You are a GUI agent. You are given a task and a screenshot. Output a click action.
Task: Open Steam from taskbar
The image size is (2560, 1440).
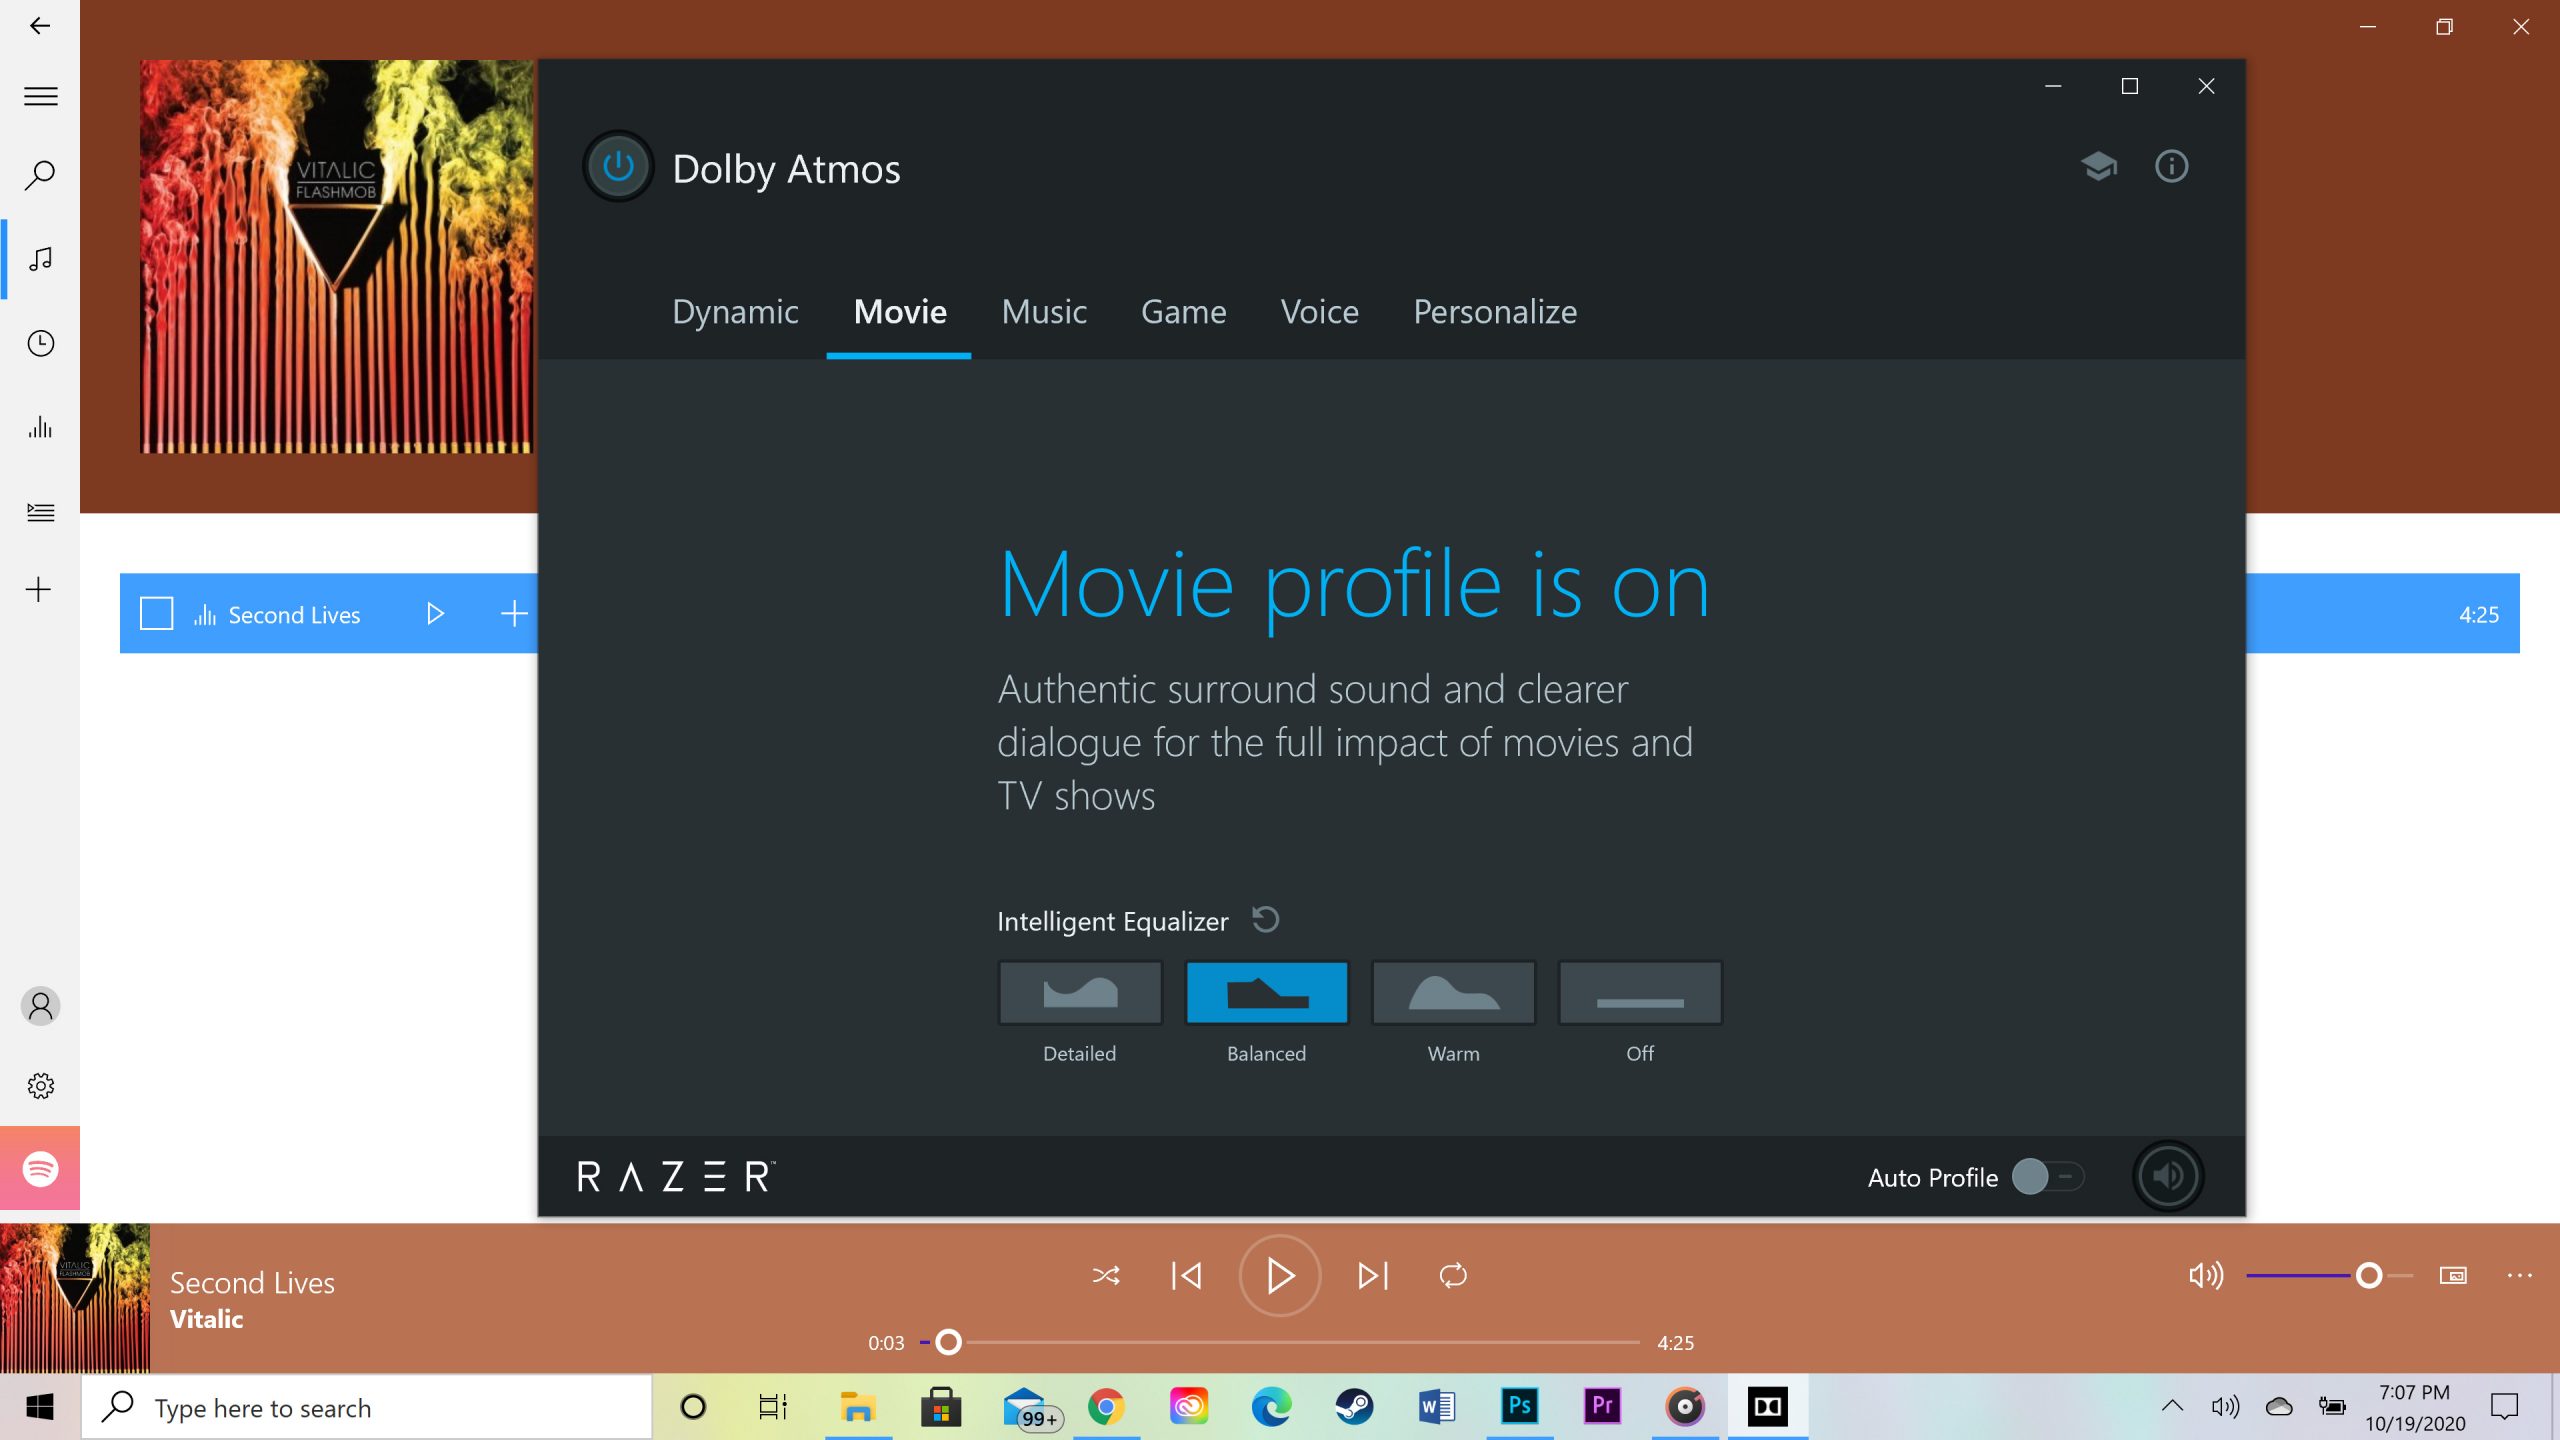[1354, 1407]
